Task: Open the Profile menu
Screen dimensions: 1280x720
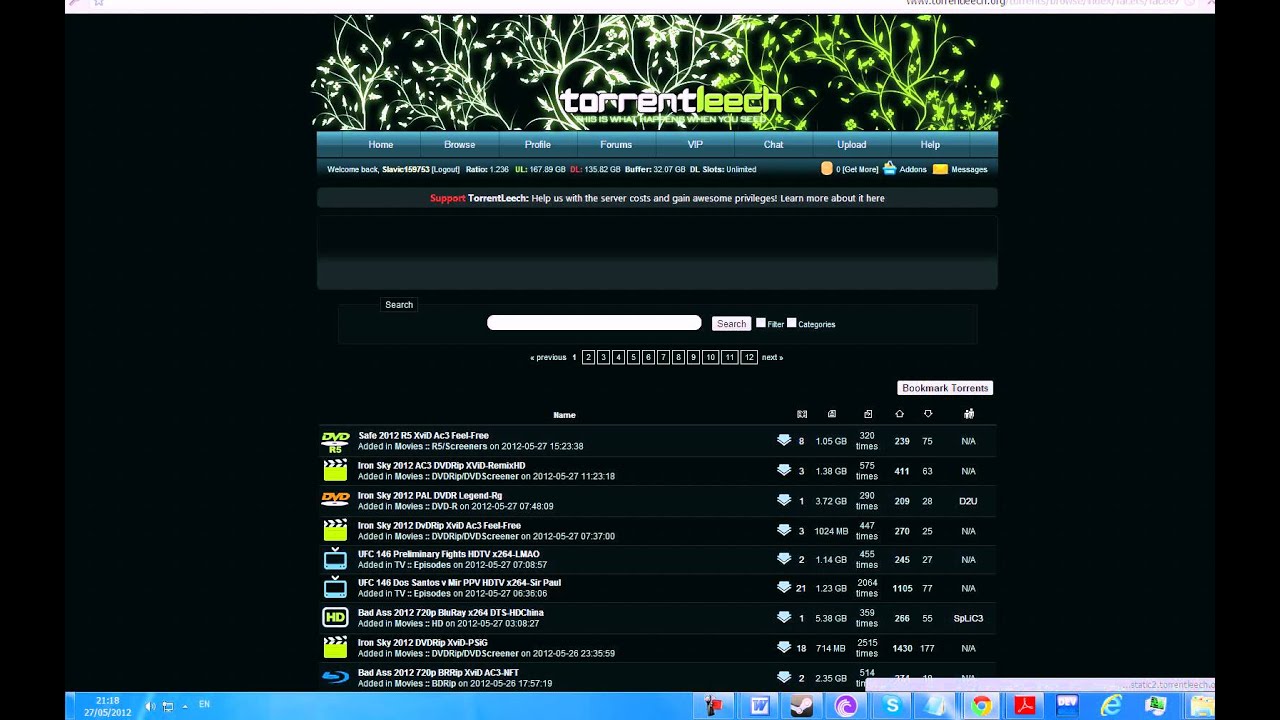Action: click(x=538, y=145)
